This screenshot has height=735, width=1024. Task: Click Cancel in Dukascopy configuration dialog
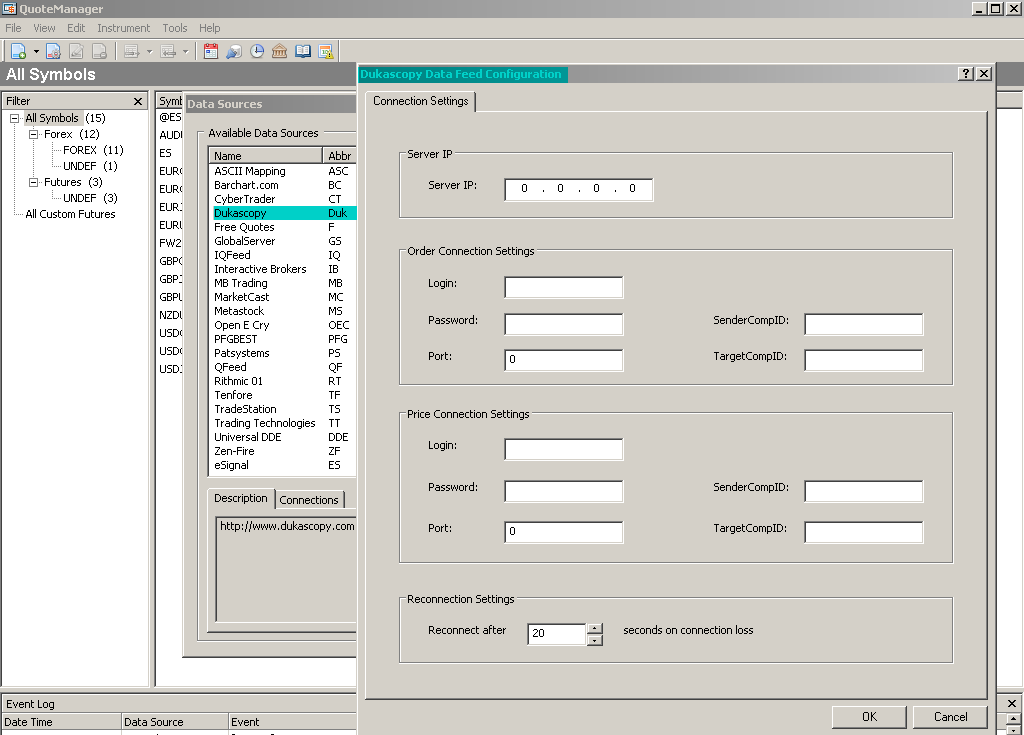point(950,717)
